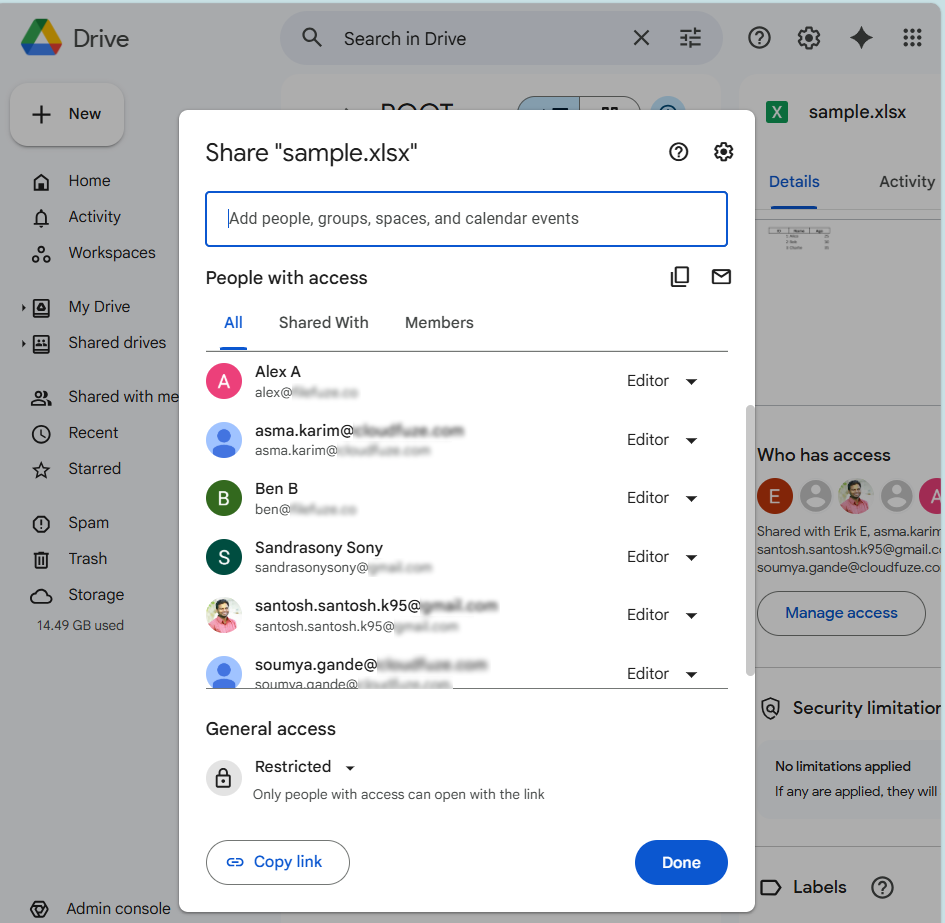Email everyone with access to sample.xlsx
This screenshot has width=945, height=923.
coord(721,276)
